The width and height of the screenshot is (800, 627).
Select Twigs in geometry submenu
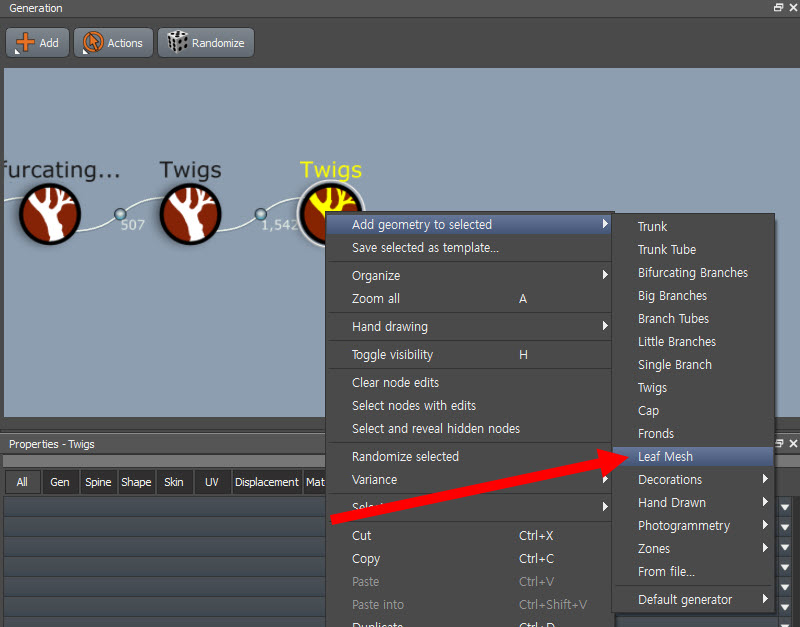694,388
